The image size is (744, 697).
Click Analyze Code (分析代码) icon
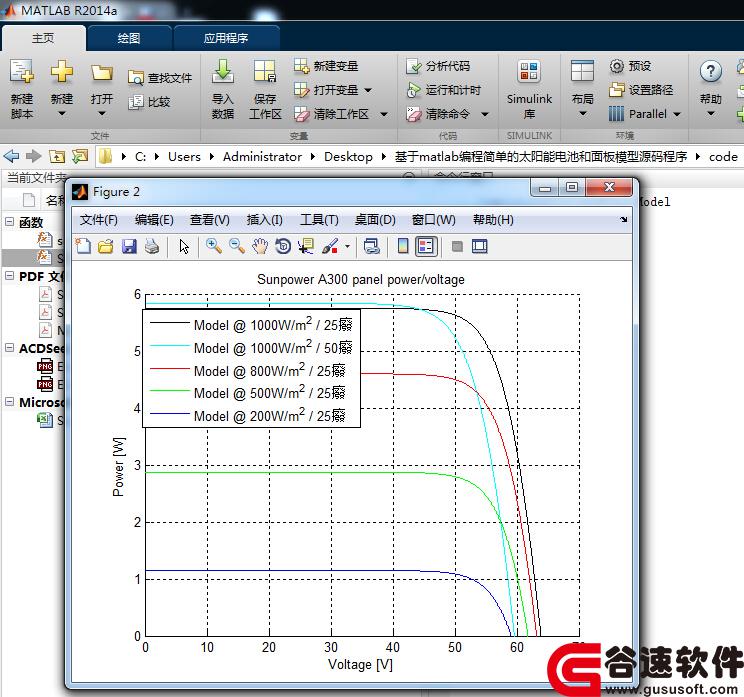coord(414,66)
